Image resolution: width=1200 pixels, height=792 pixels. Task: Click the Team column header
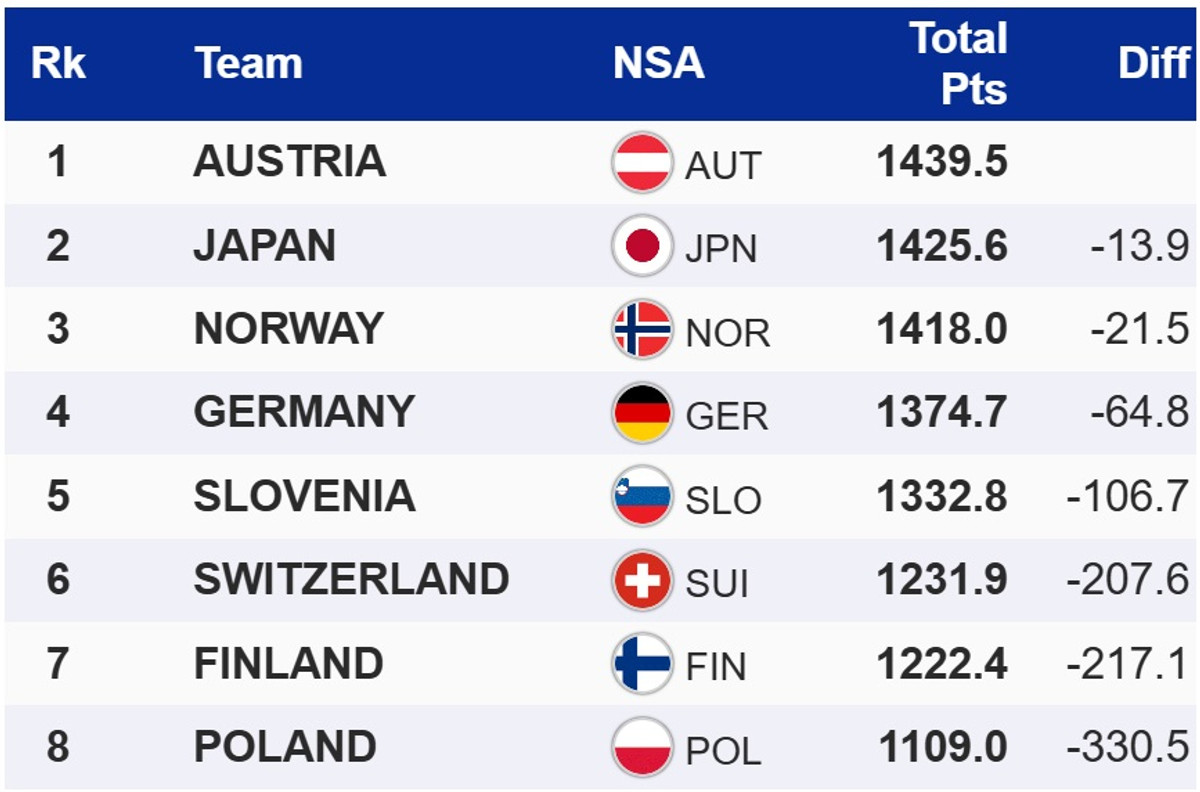coord(248,64)
